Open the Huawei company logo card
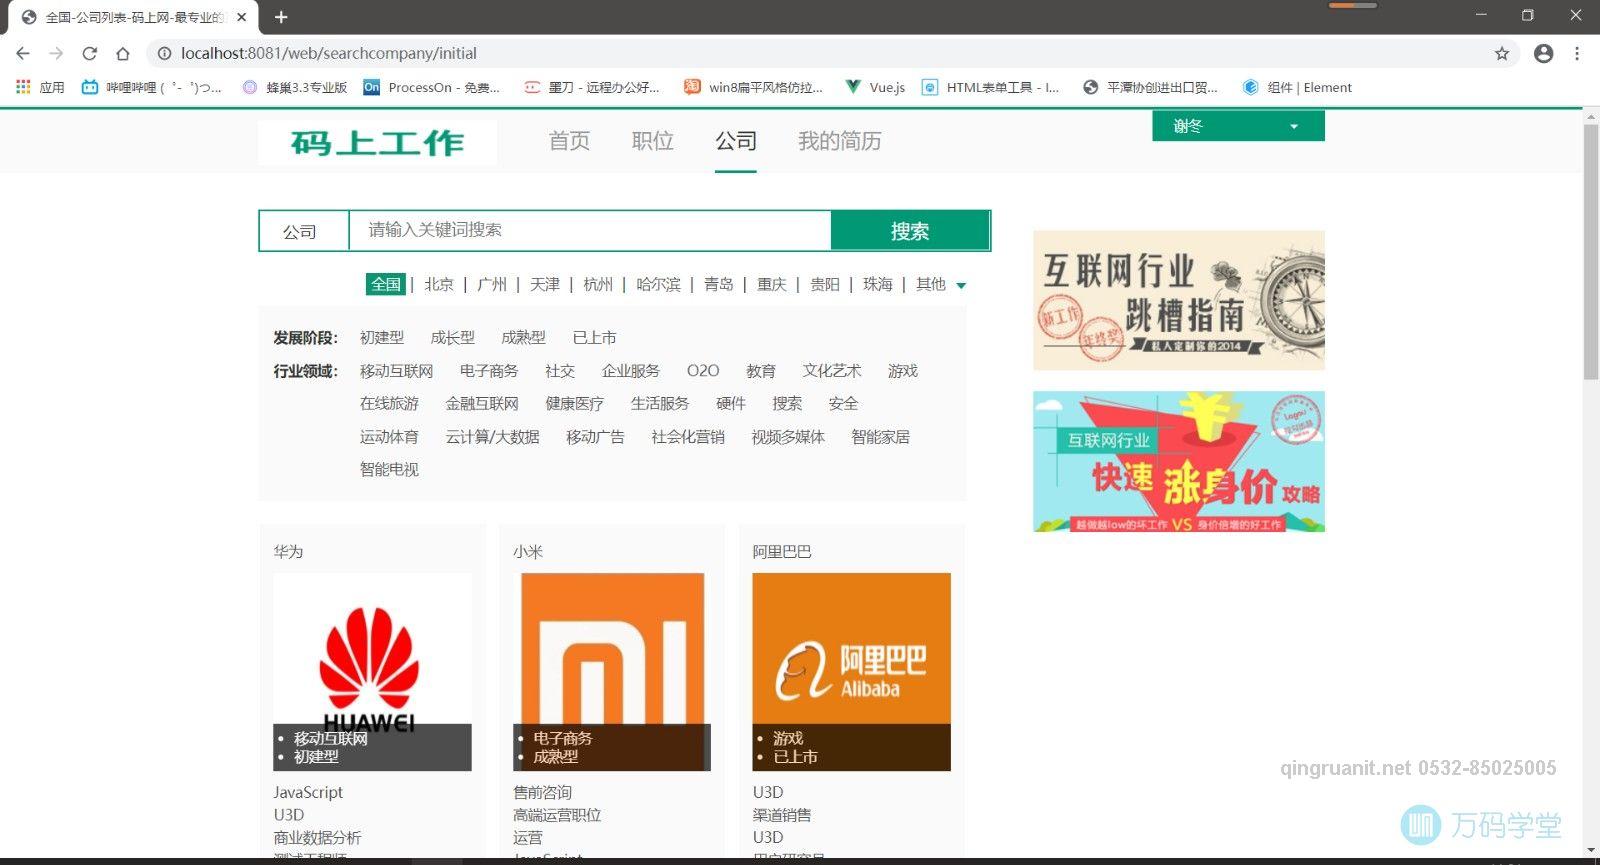This screenshot has height=865, width=1600. click(x=372, y=672)
